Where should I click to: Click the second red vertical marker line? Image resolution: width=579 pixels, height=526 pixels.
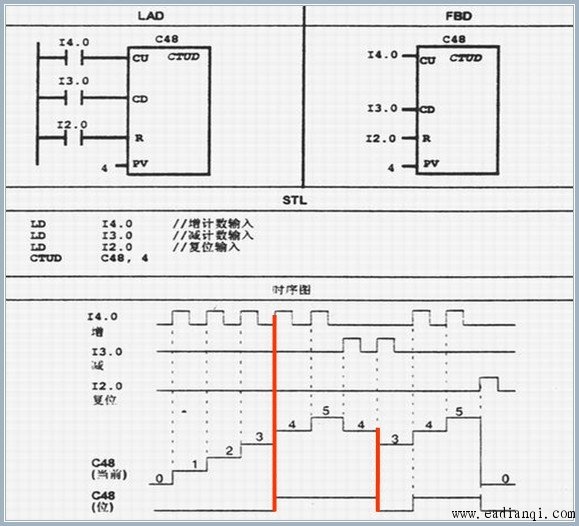point(378,470)
